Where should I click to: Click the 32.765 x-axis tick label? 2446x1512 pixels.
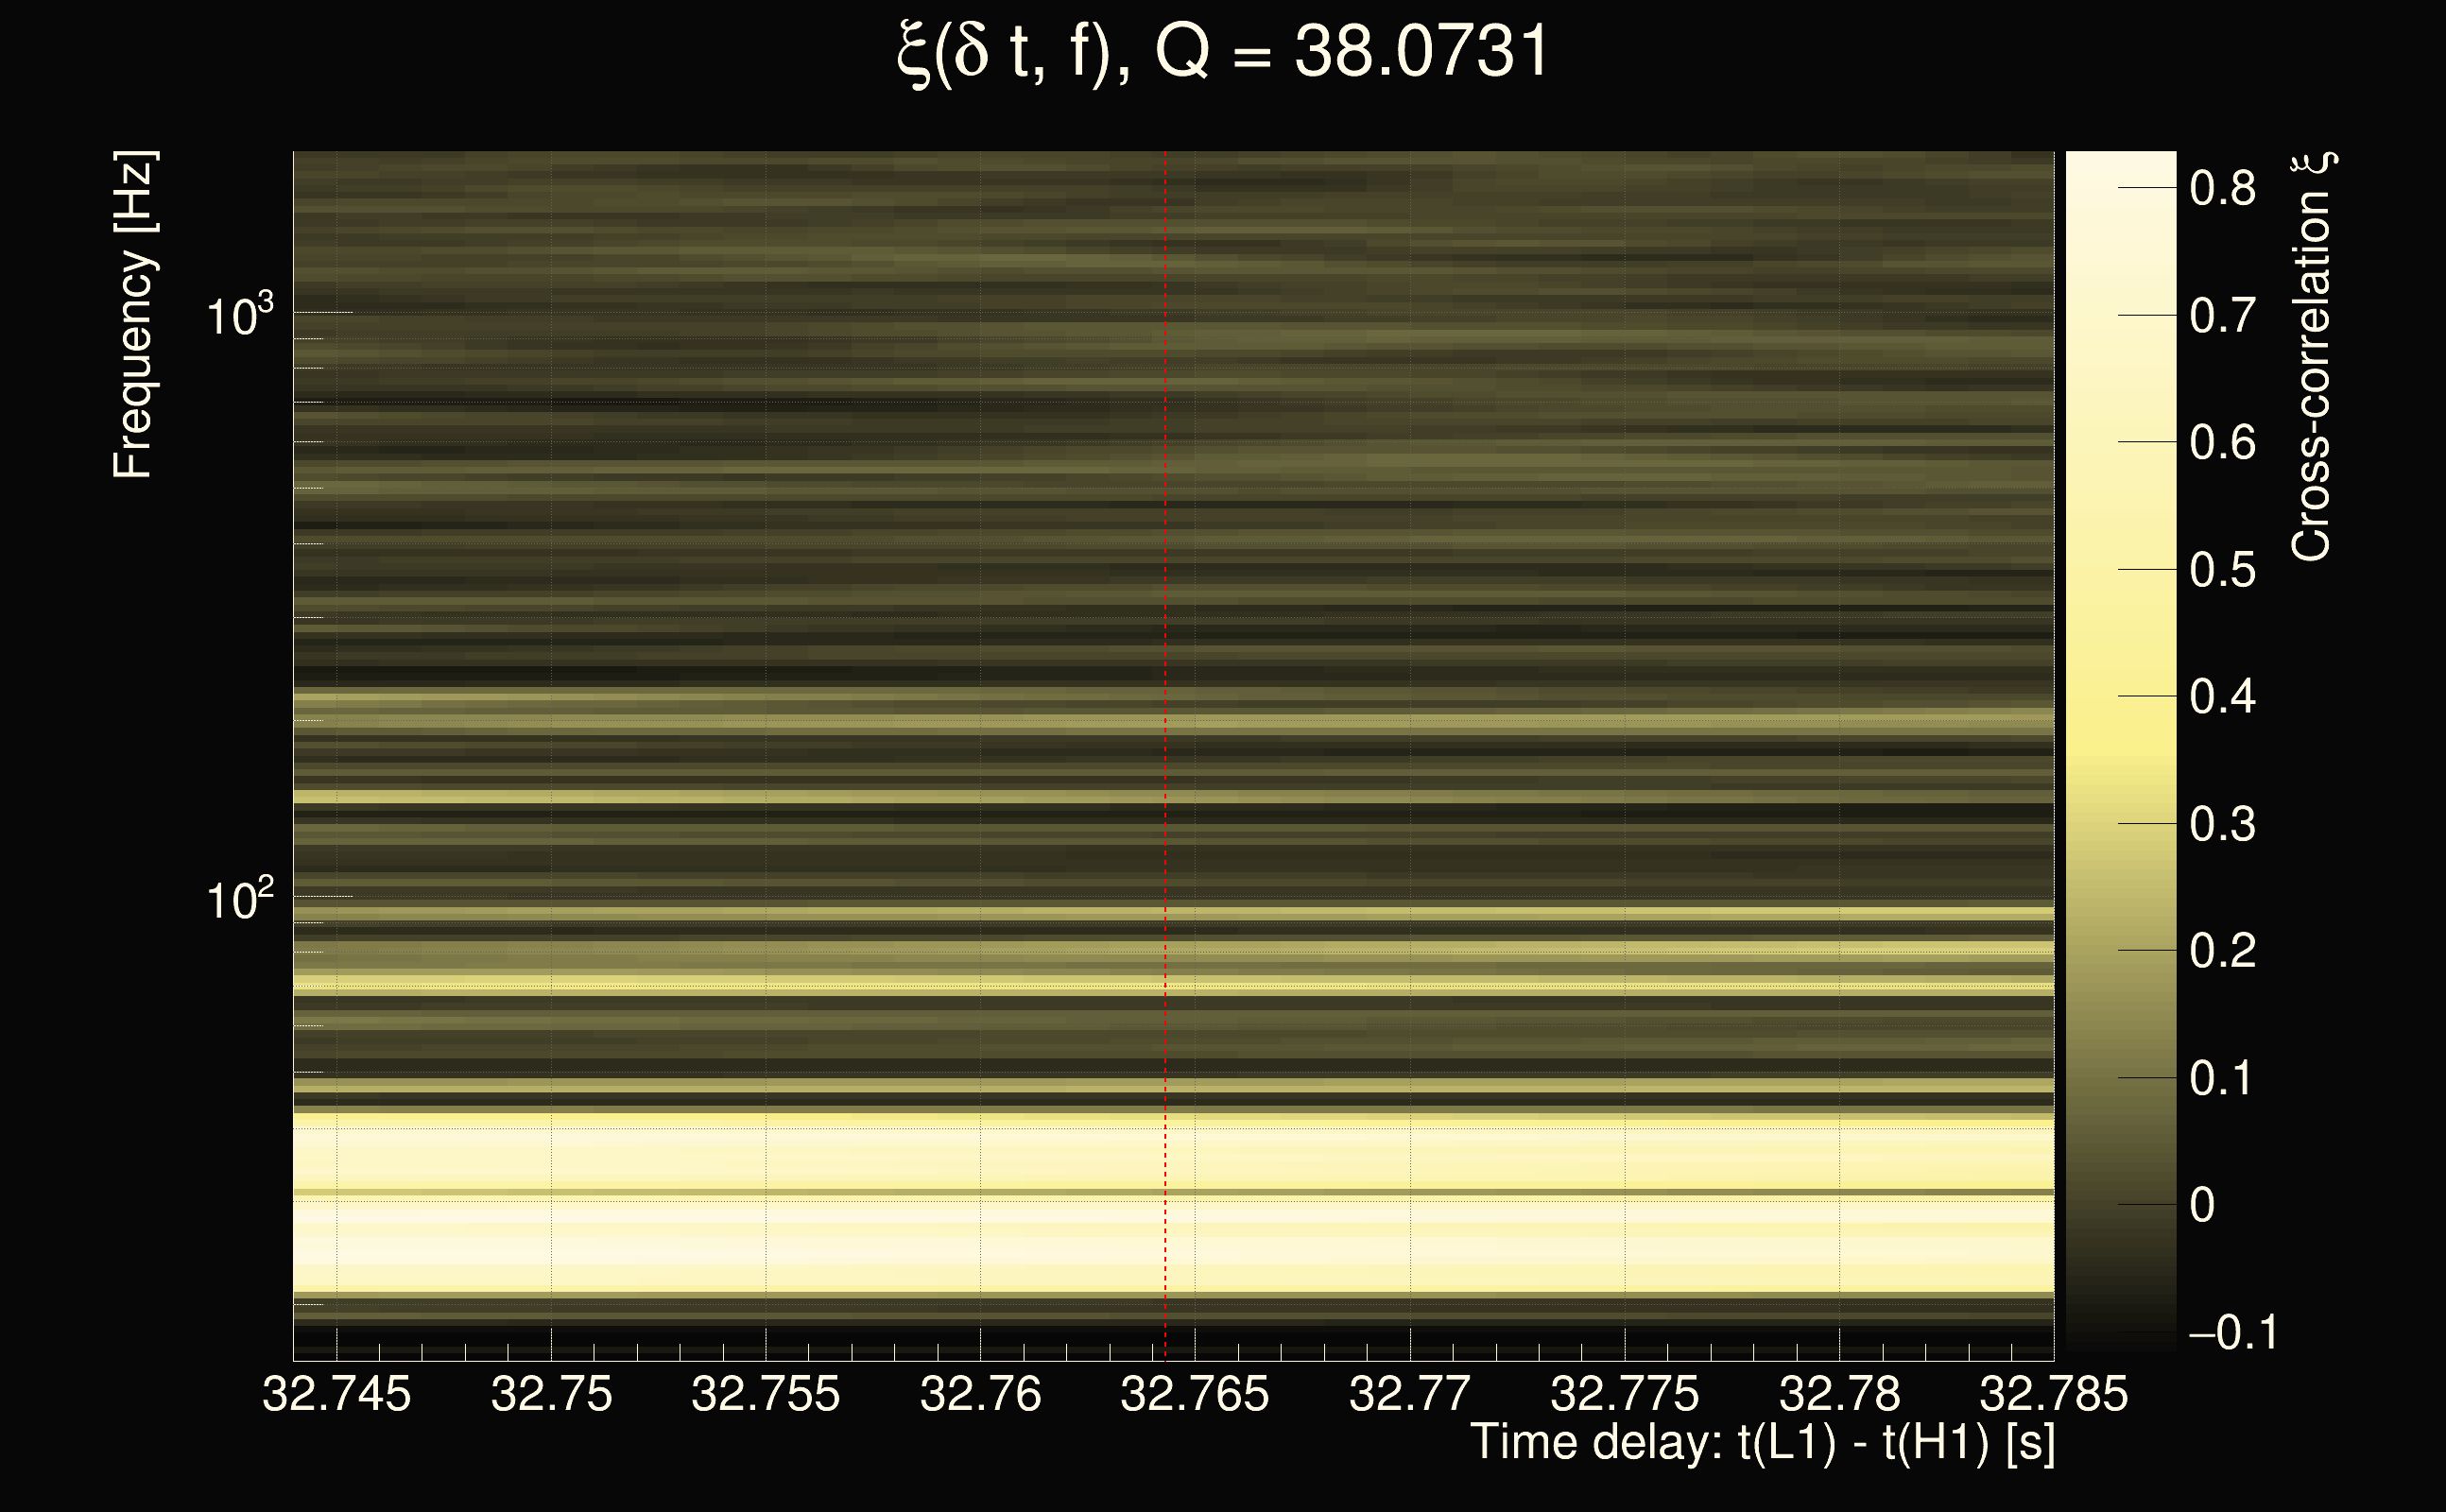(1194, 1394)
